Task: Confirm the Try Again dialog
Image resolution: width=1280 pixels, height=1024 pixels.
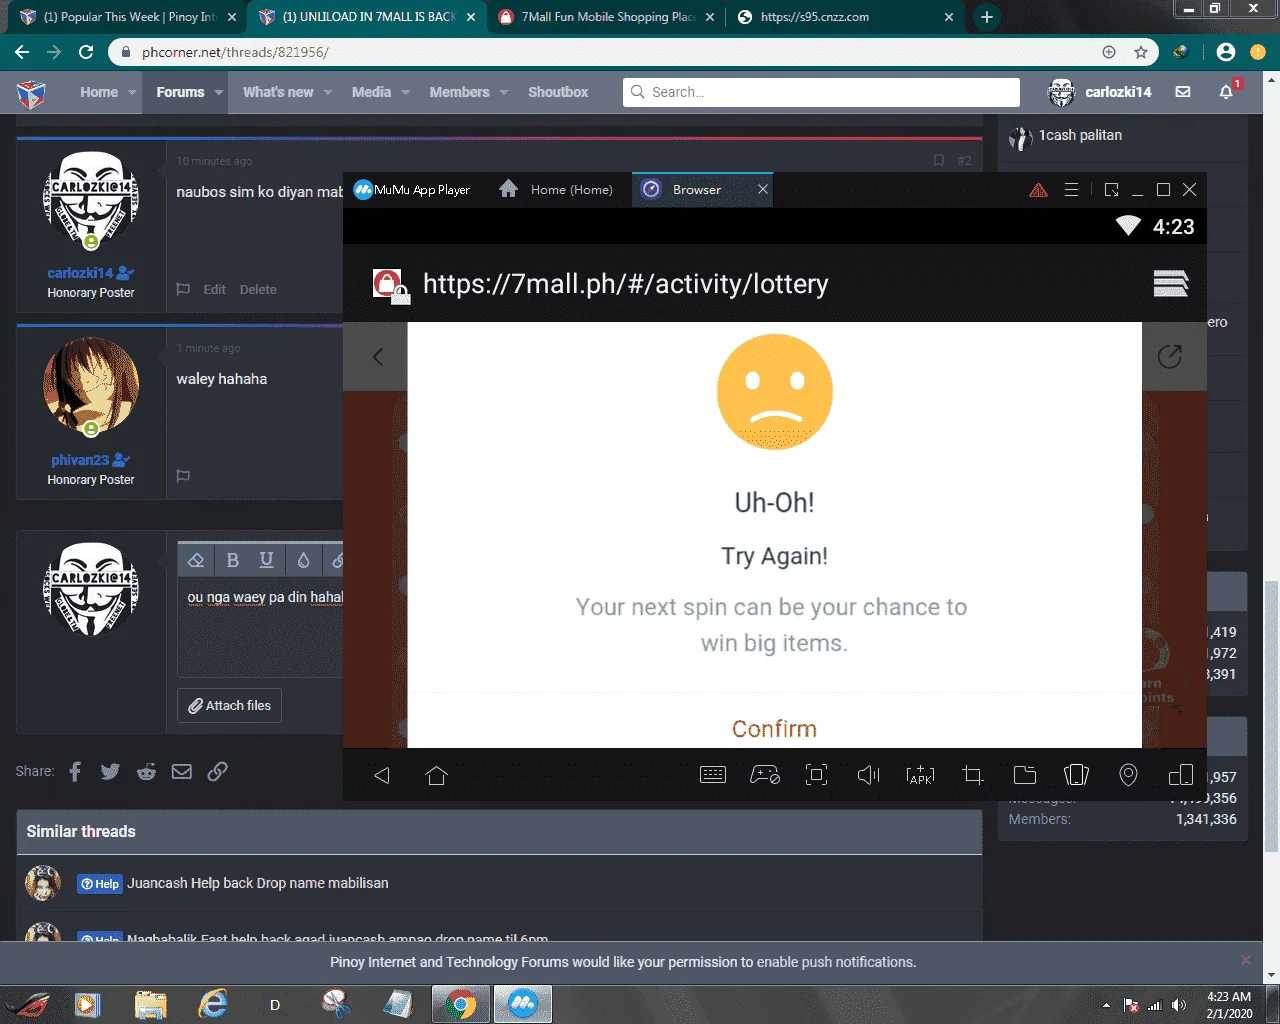Action: coord(774,728)
